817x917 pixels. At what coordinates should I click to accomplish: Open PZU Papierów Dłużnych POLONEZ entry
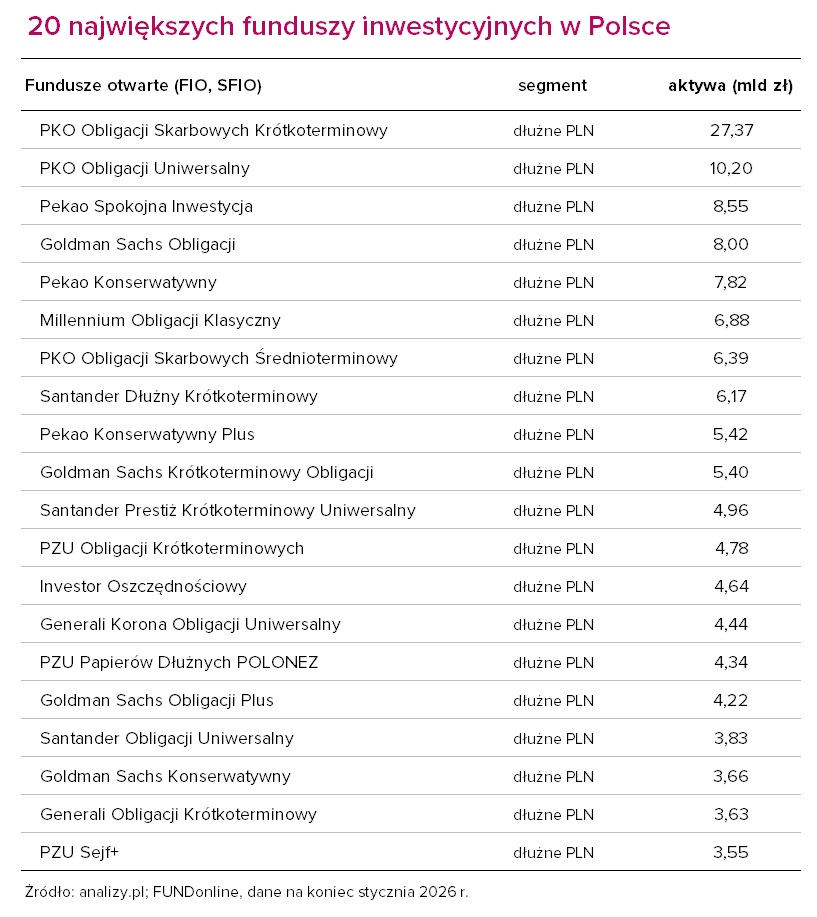[x=179, y=662]
